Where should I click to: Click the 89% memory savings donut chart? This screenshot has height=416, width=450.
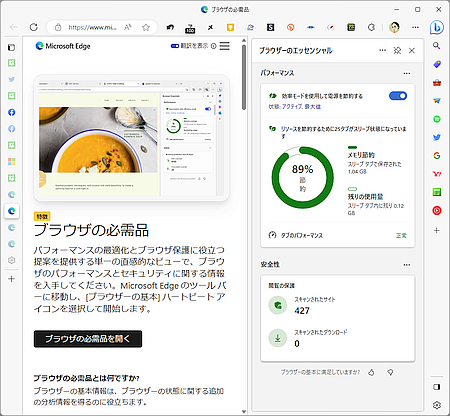coord(302,177)
